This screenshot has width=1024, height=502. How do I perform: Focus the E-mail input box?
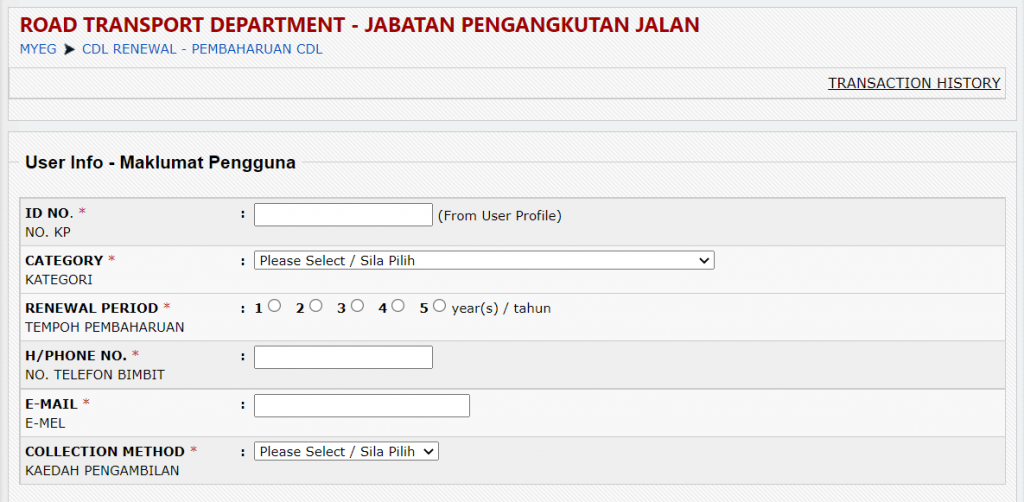[361, 405]
